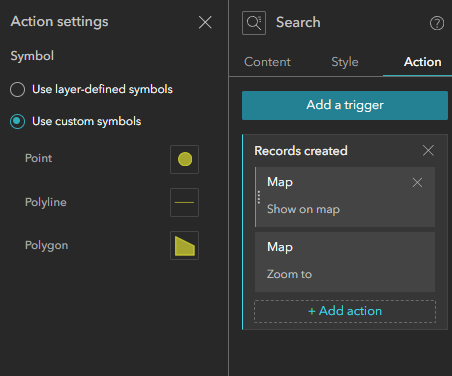Select the Map Show on map action
Viewport: 452px width, 376px height.
pyautogui.click(x=345, y=197)
